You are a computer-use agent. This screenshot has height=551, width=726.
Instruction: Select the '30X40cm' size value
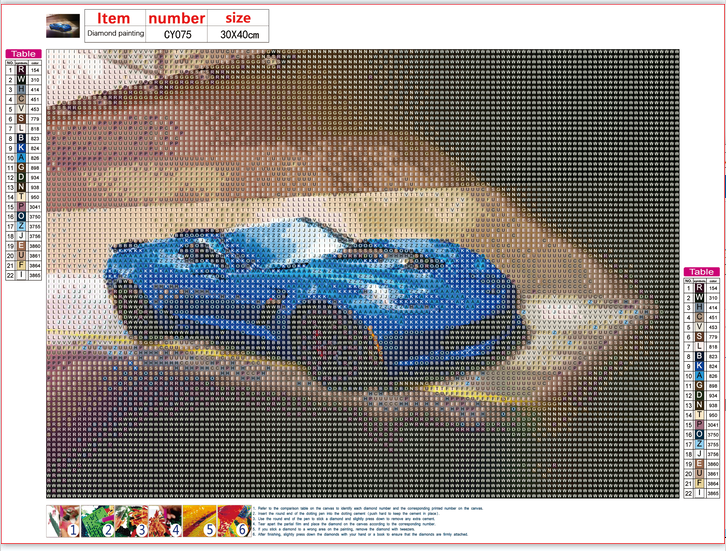pos(238,34)
